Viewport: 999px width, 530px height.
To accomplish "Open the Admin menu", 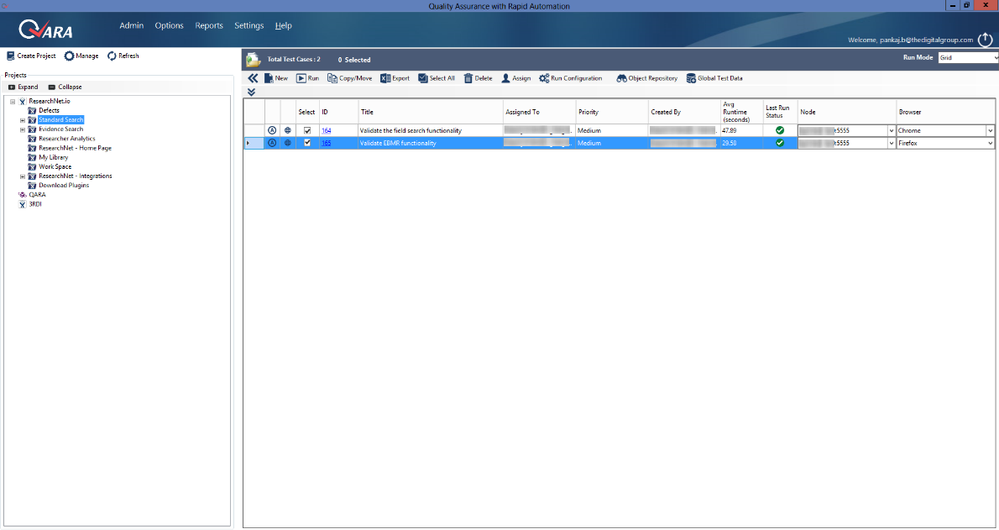I will [131, 25].
